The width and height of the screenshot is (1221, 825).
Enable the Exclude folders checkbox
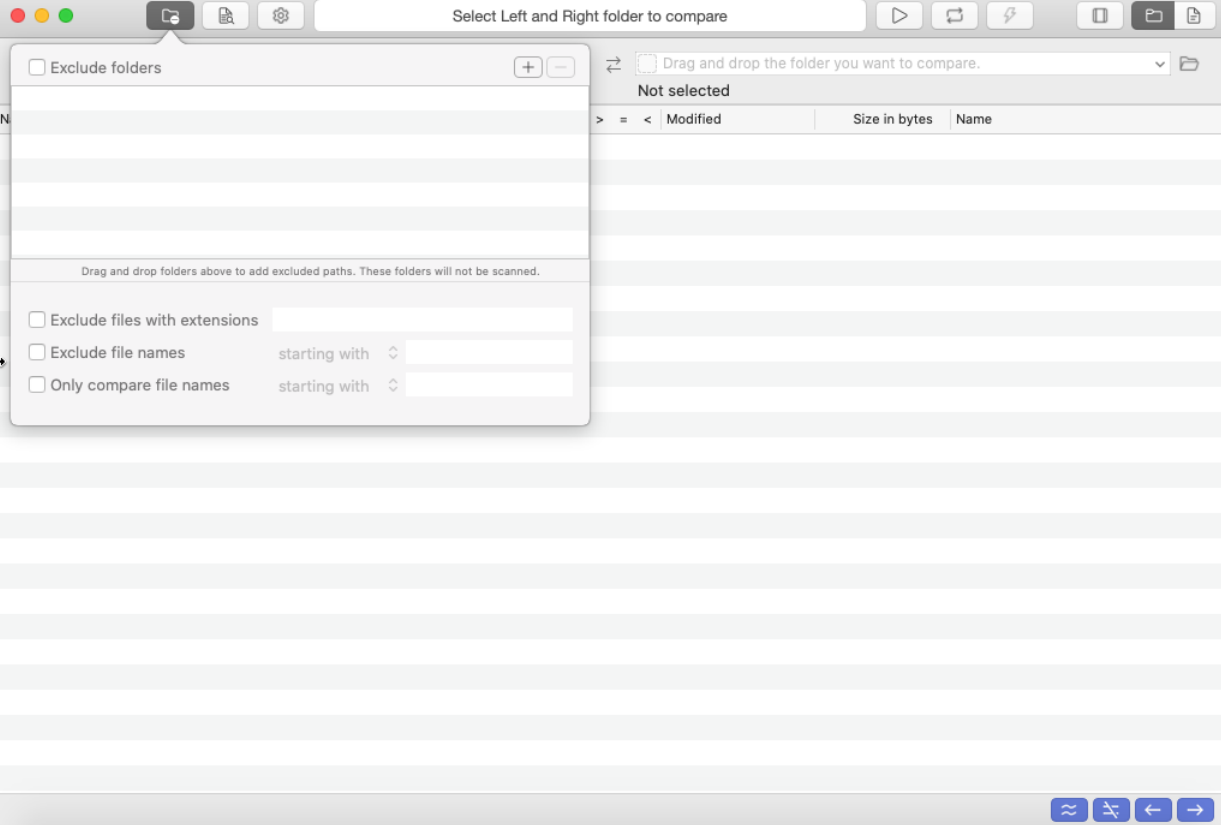pos(37,68)
